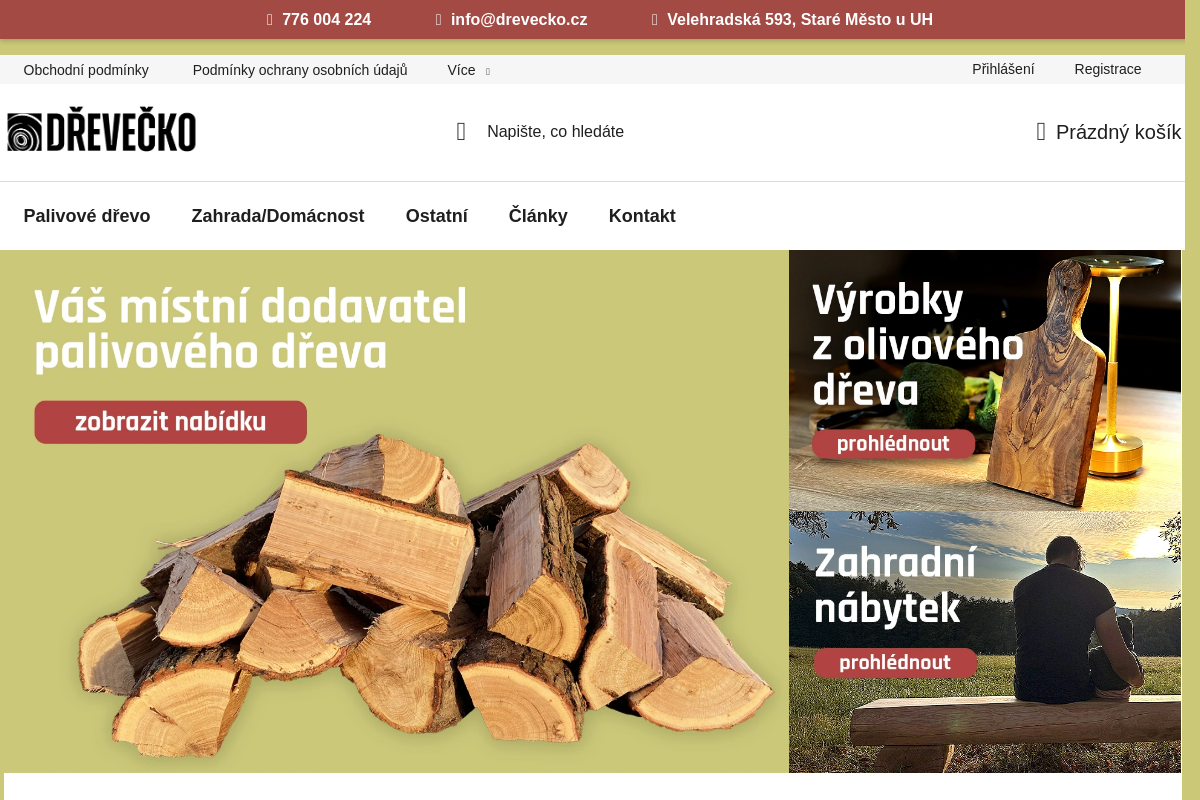Open Obchodní podmínky

coord(86,70)
